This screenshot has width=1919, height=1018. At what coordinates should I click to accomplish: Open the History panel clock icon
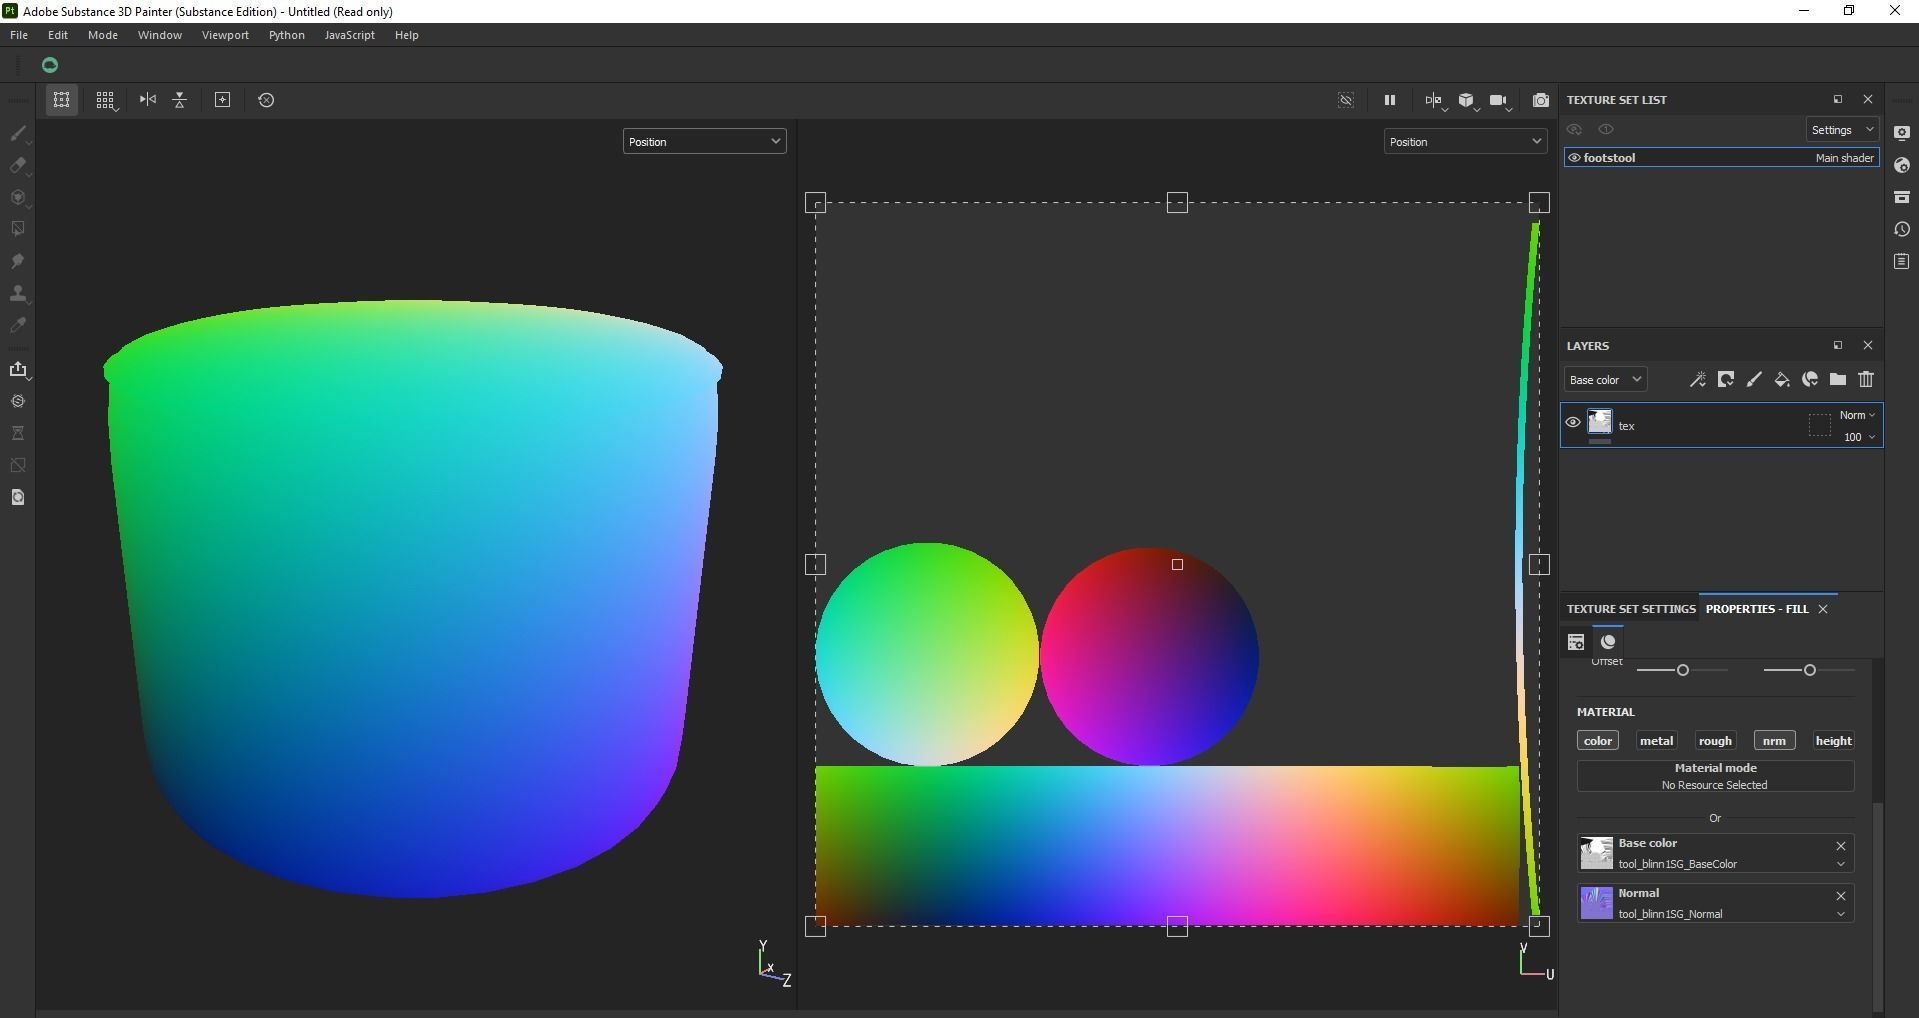[x=1902, y=229]
